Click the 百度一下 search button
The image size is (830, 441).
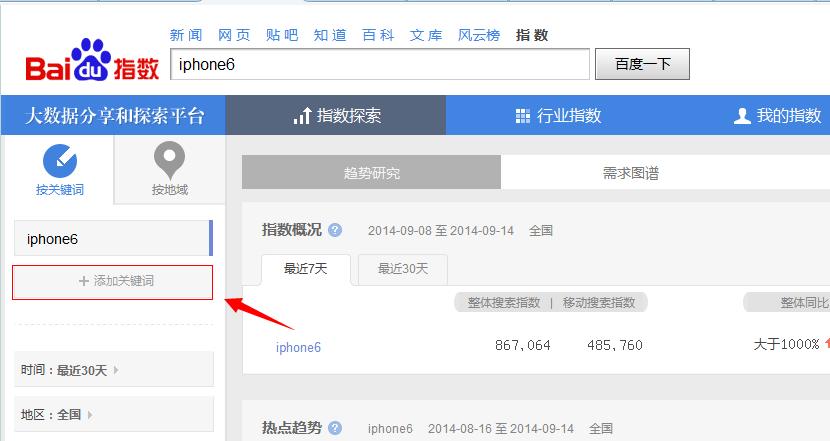click(642, 64)
